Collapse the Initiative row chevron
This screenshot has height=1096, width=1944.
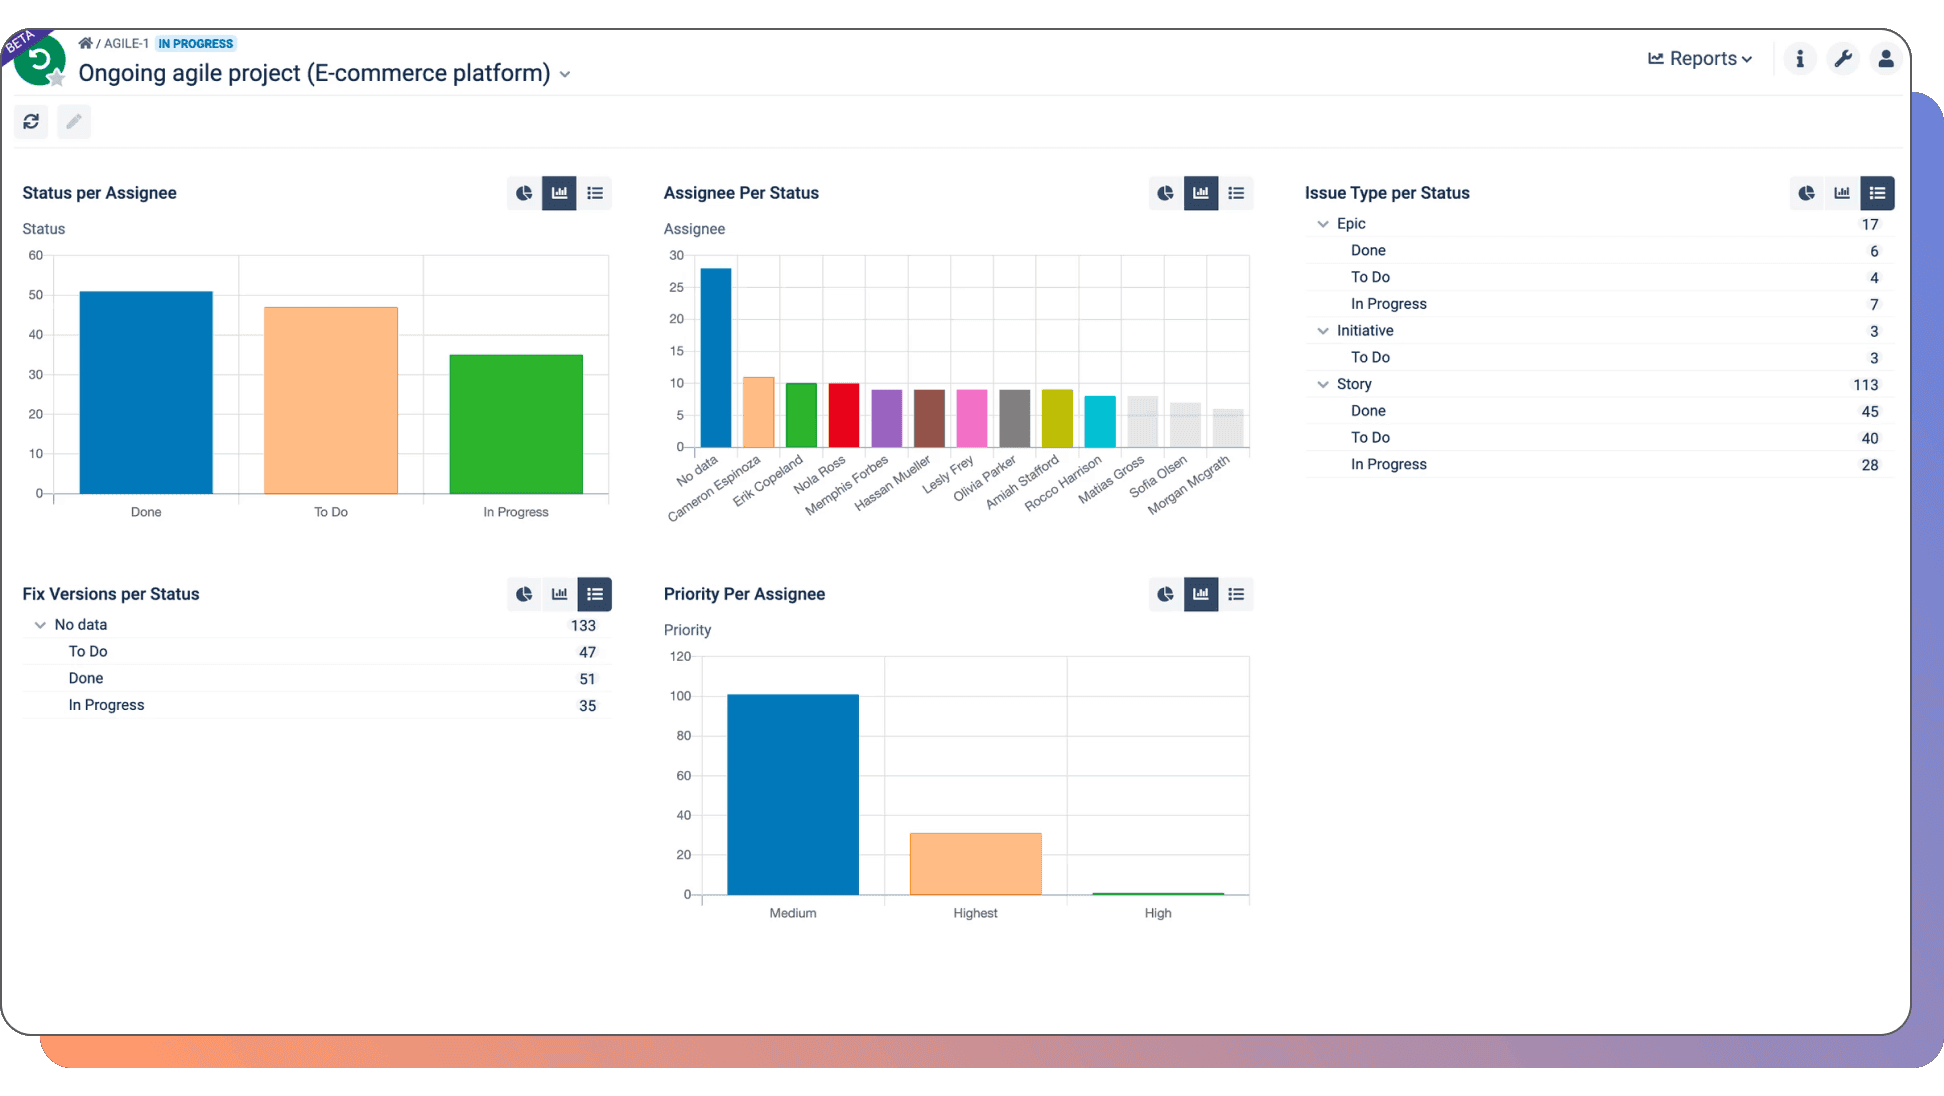(1323, 331)
